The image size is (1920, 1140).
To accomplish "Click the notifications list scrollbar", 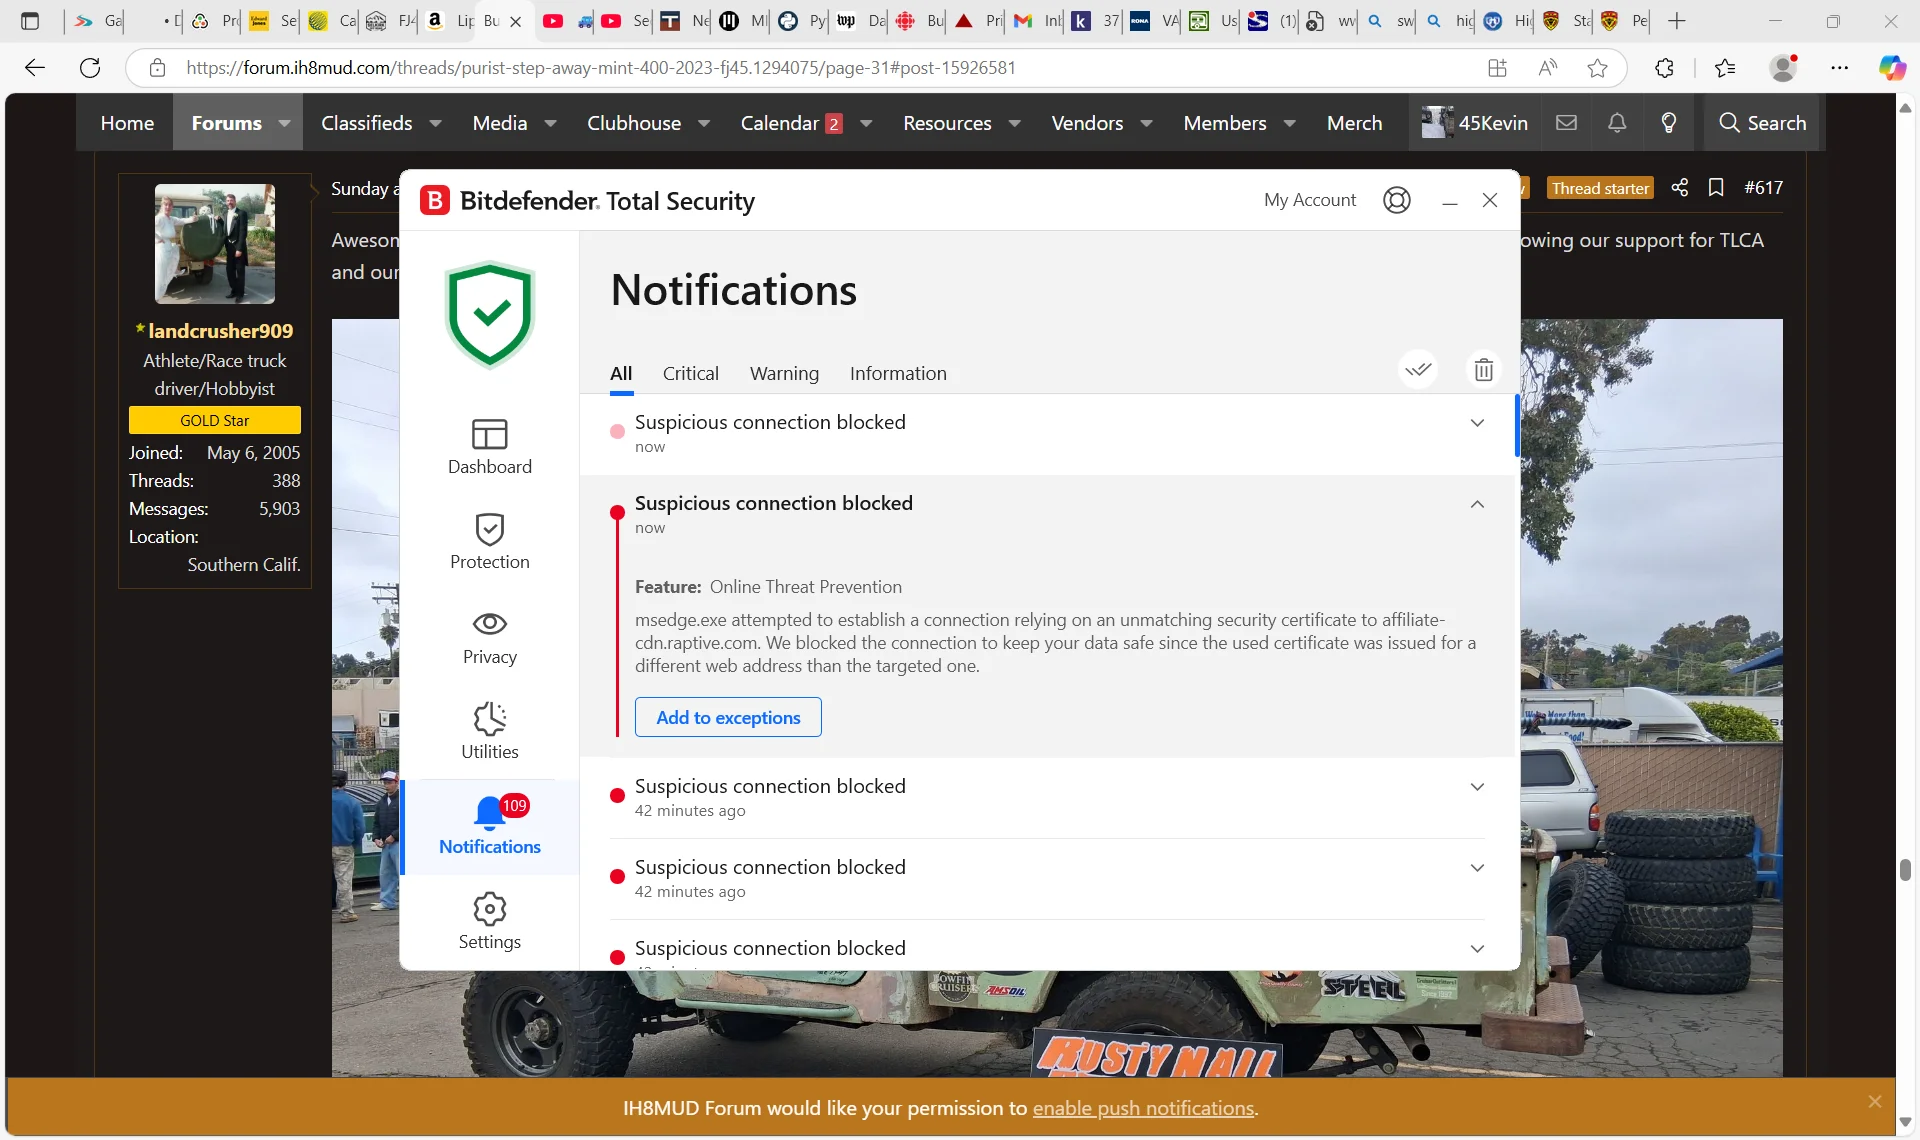I will point(1517,426).
